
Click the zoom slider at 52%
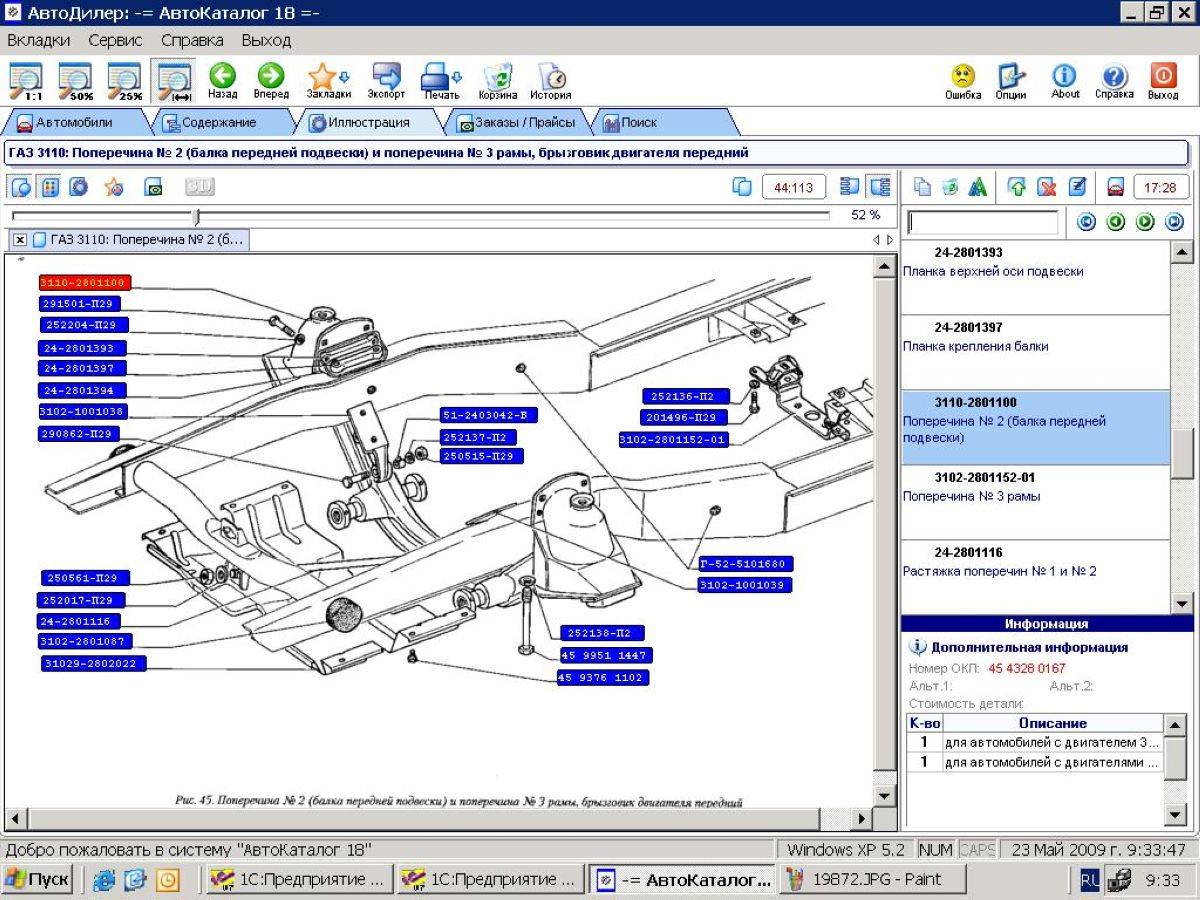(x=197, y=216)
